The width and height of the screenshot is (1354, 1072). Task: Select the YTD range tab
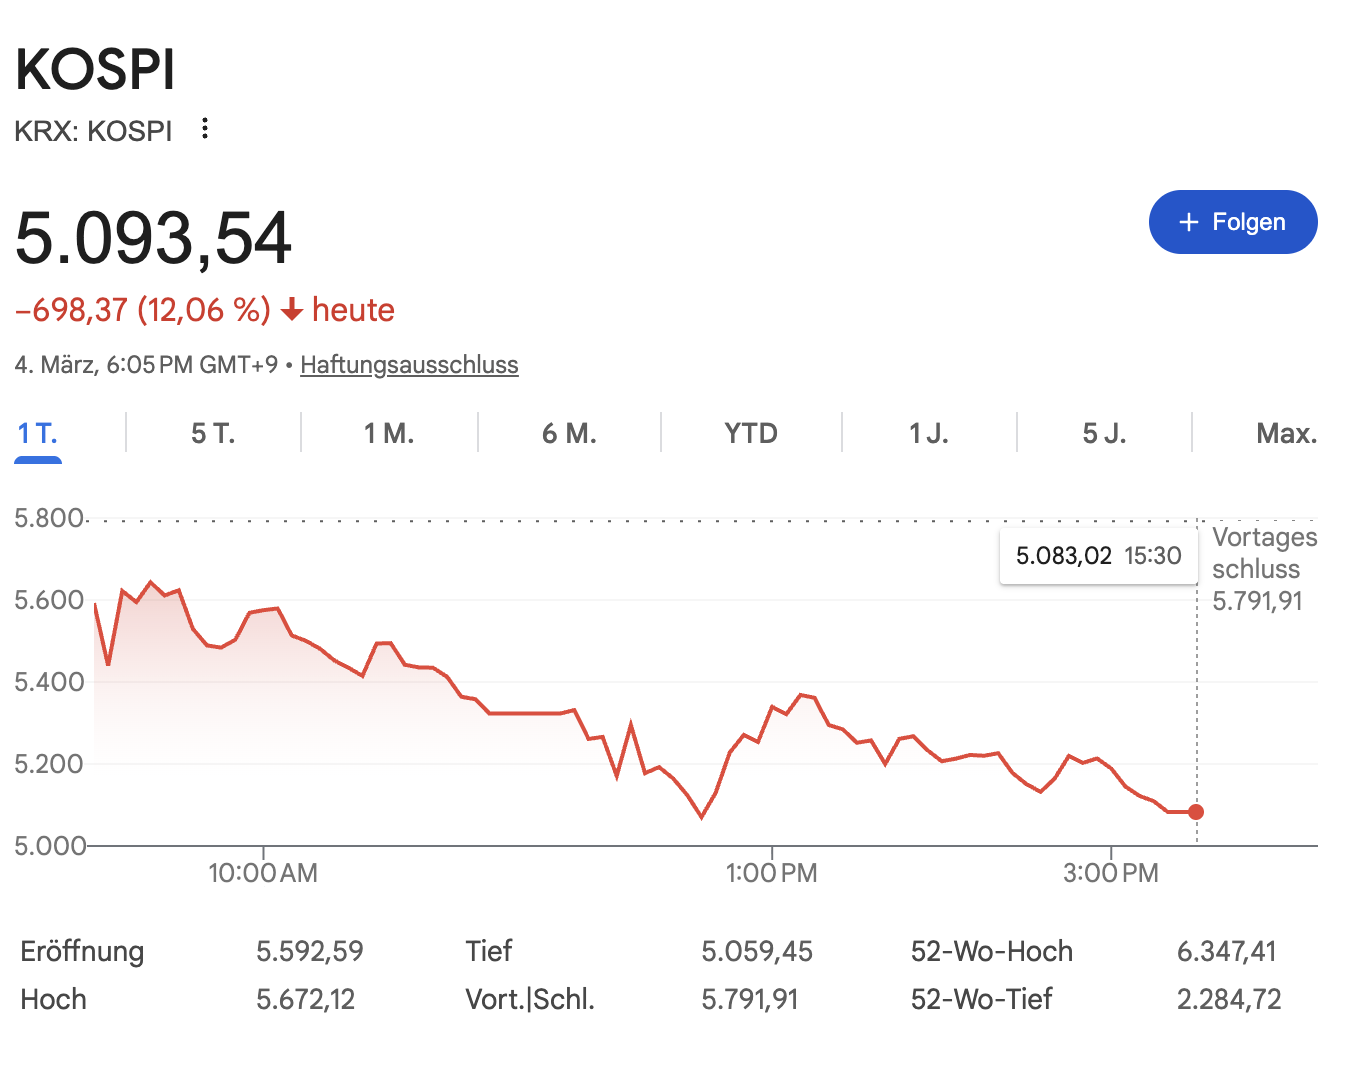[751, 434]
